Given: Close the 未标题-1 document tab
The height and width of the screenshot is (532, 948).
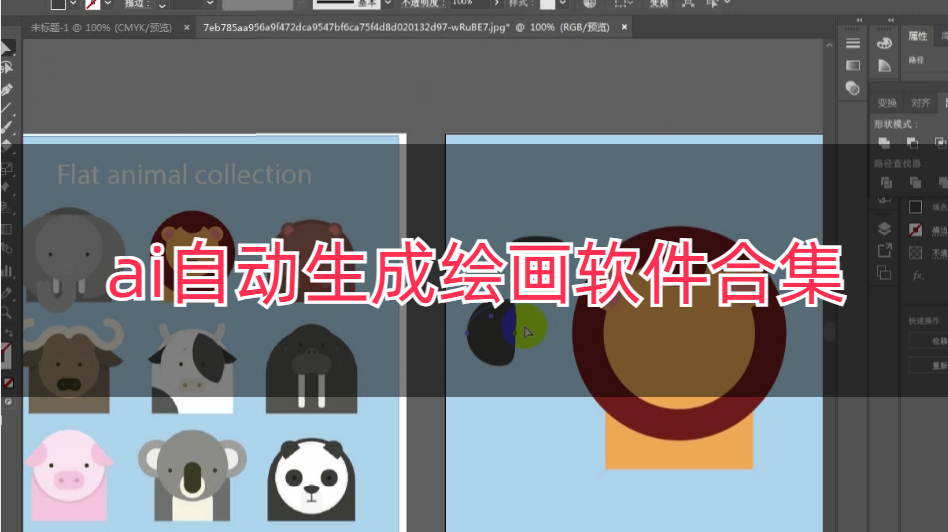Looking at the screenshot, I should click(x=186, y=27).
